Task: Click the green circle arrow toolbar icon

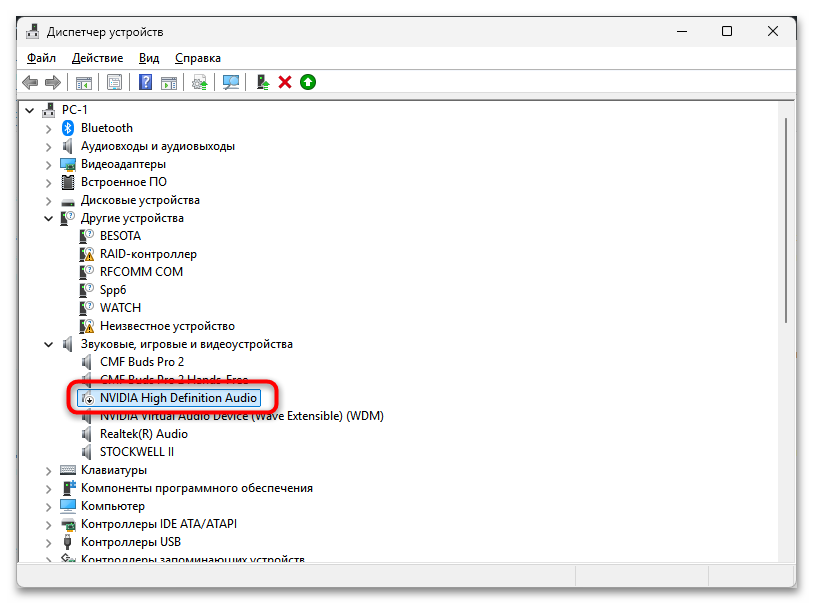Action: [x=308, y=82]
